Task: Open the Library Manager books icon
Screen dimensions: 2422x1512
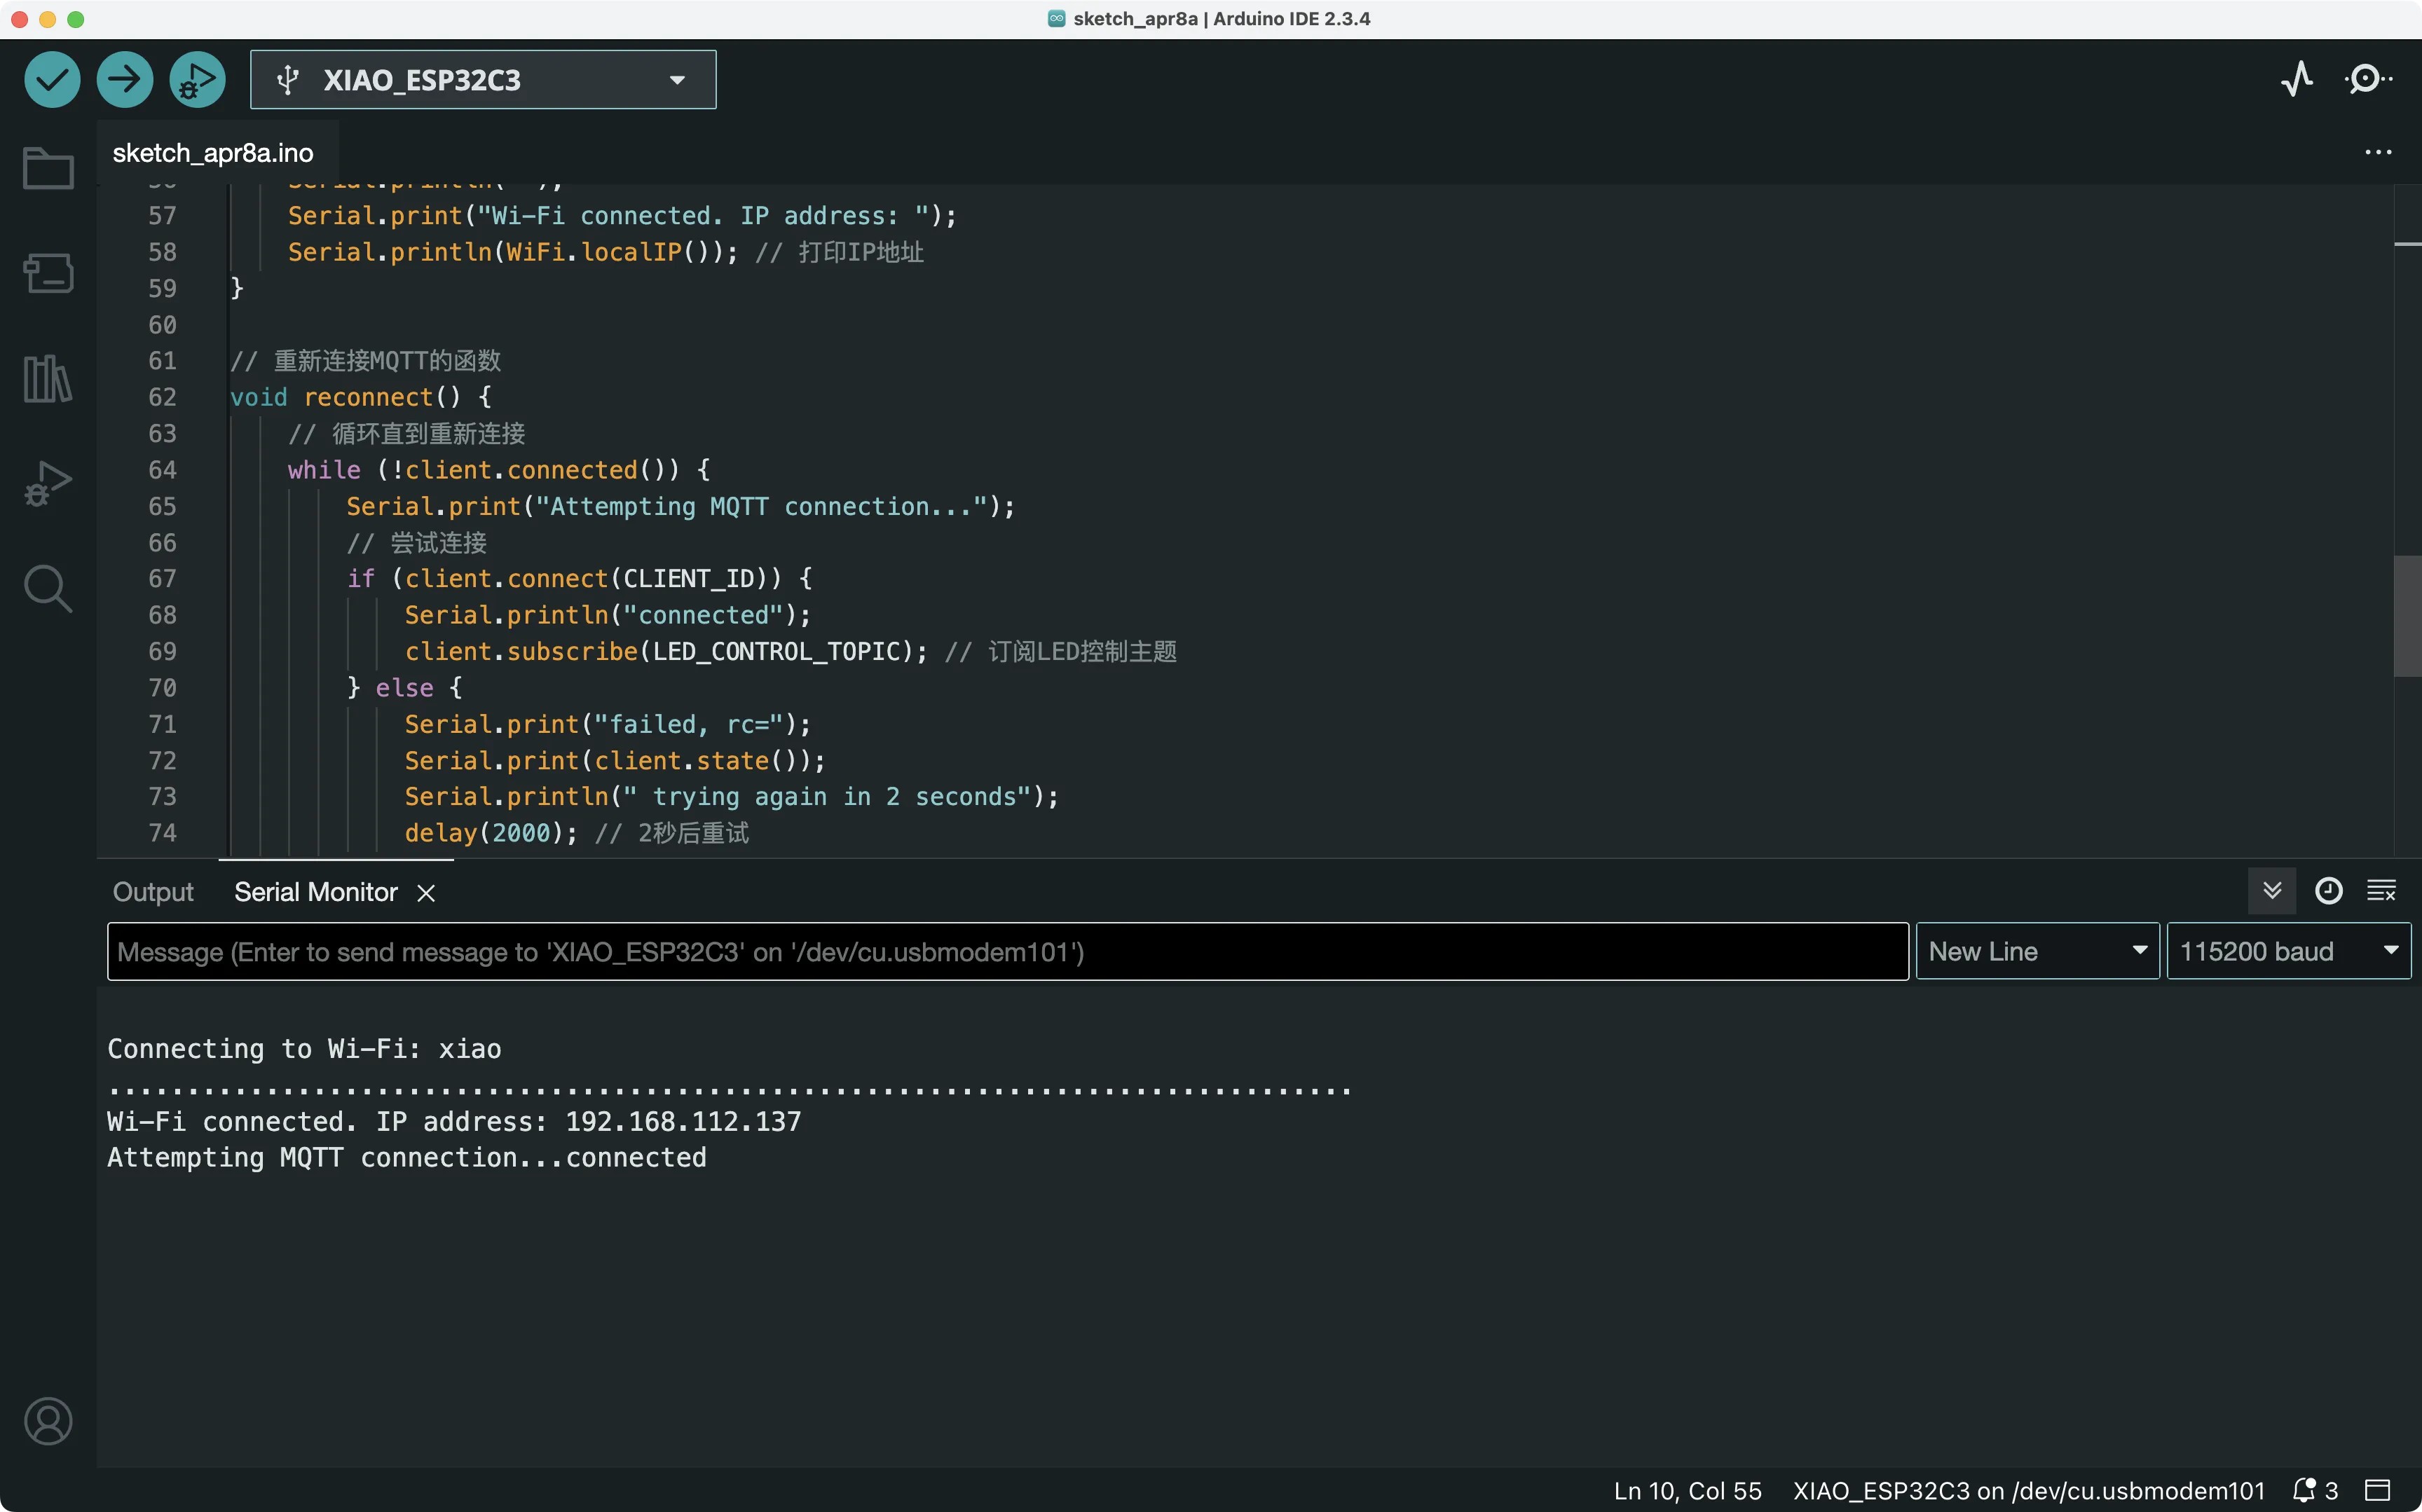Action: point(48,379)
